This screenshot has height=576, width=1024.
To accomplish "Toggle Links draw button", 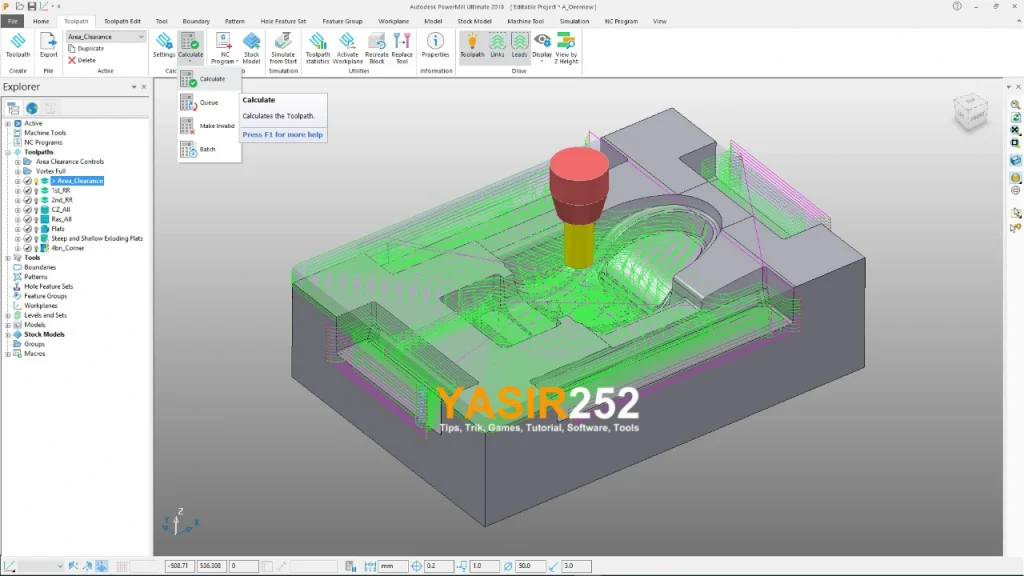I will pyautogui.click(x=497, y=46).
